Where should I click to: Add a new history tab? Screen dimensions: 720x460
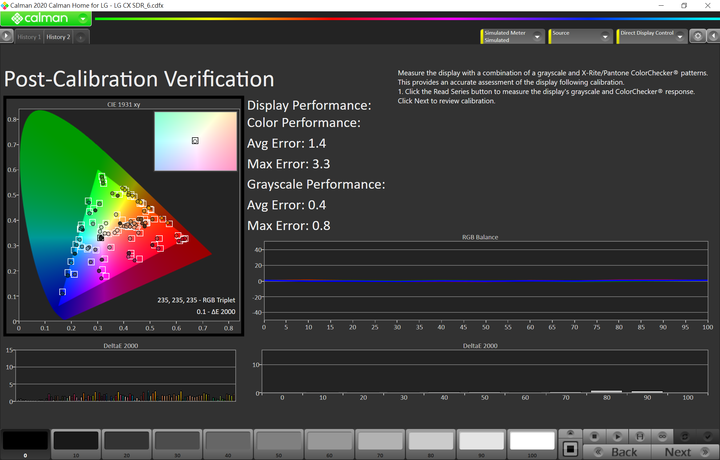point(80,37)
